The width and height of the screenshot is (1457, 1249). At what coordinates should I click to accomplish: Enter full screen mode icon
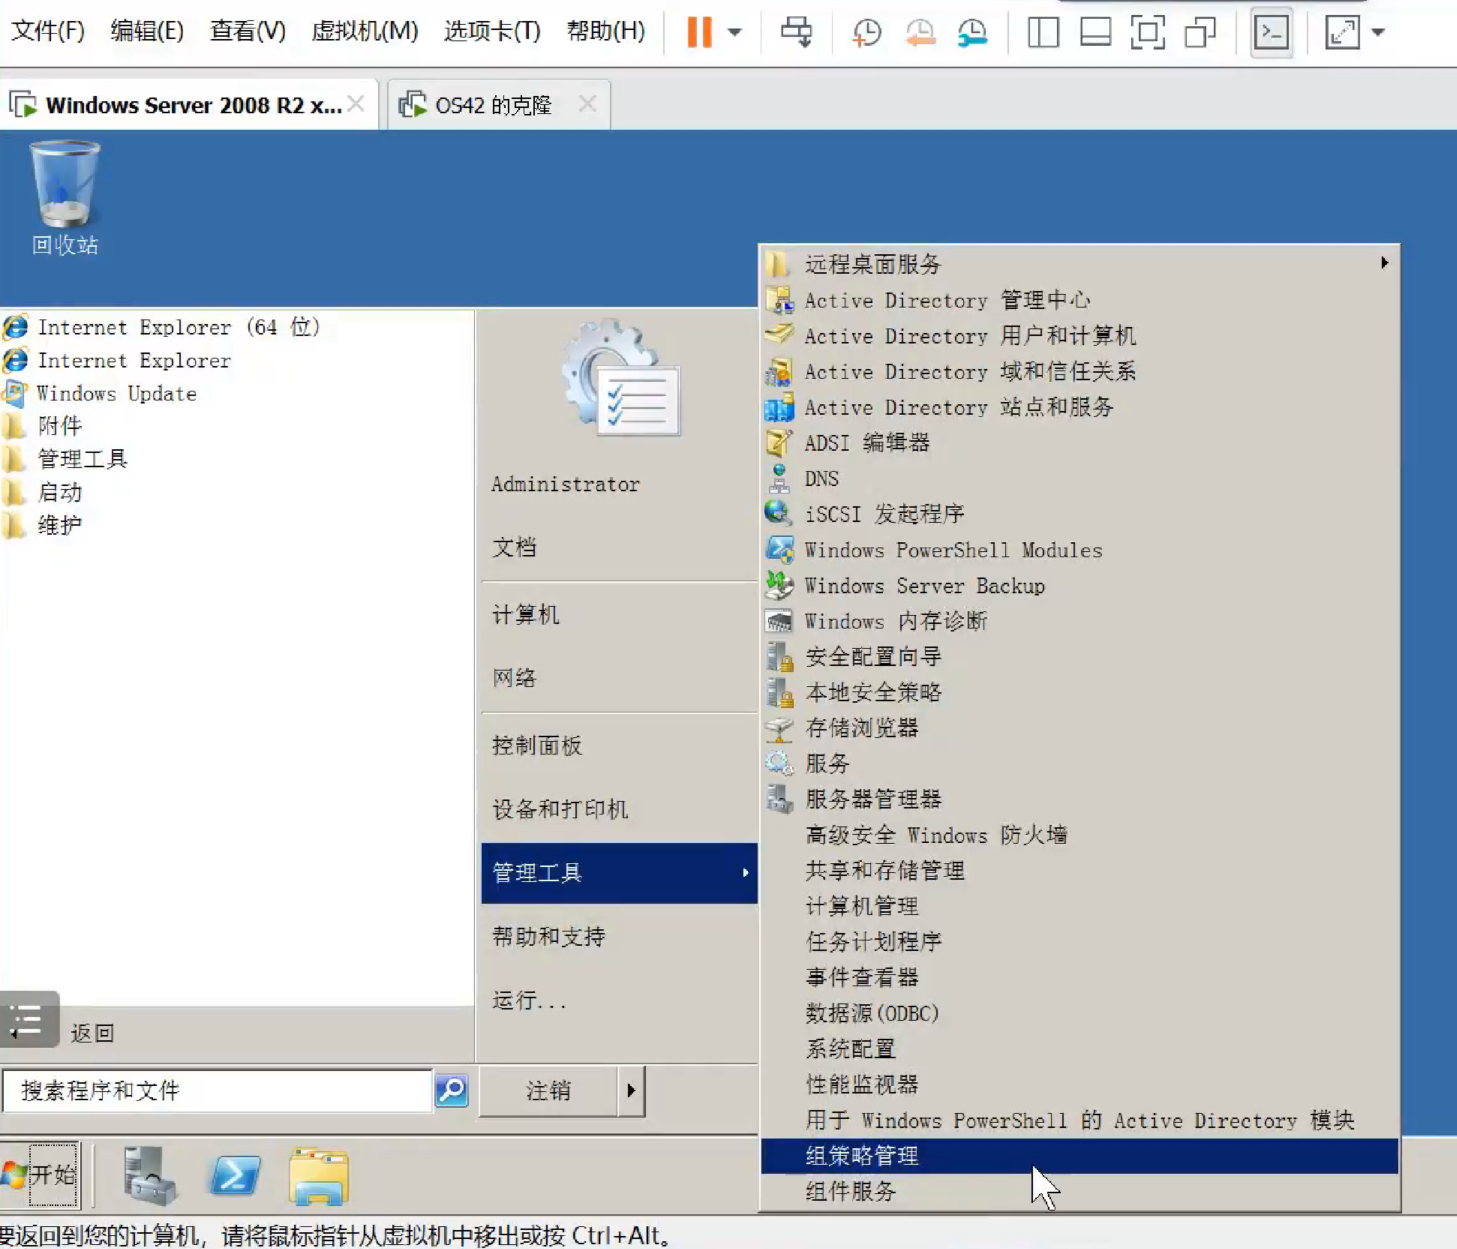[1148, 32]
